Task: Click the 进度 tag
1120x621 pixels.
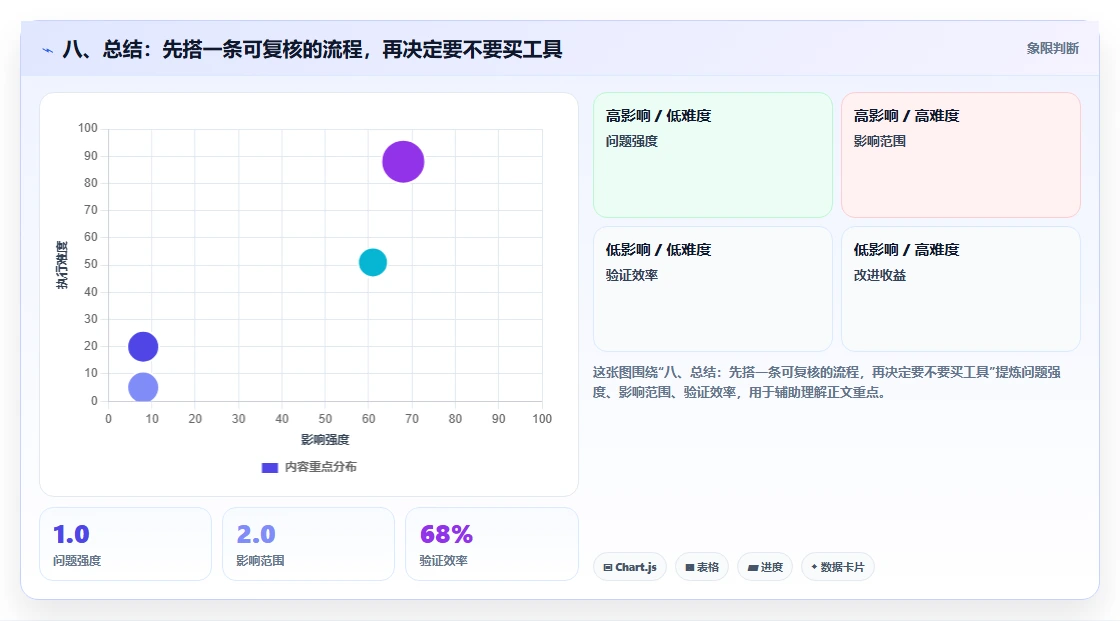Action: pyautogui.click(x=765, y=567)
